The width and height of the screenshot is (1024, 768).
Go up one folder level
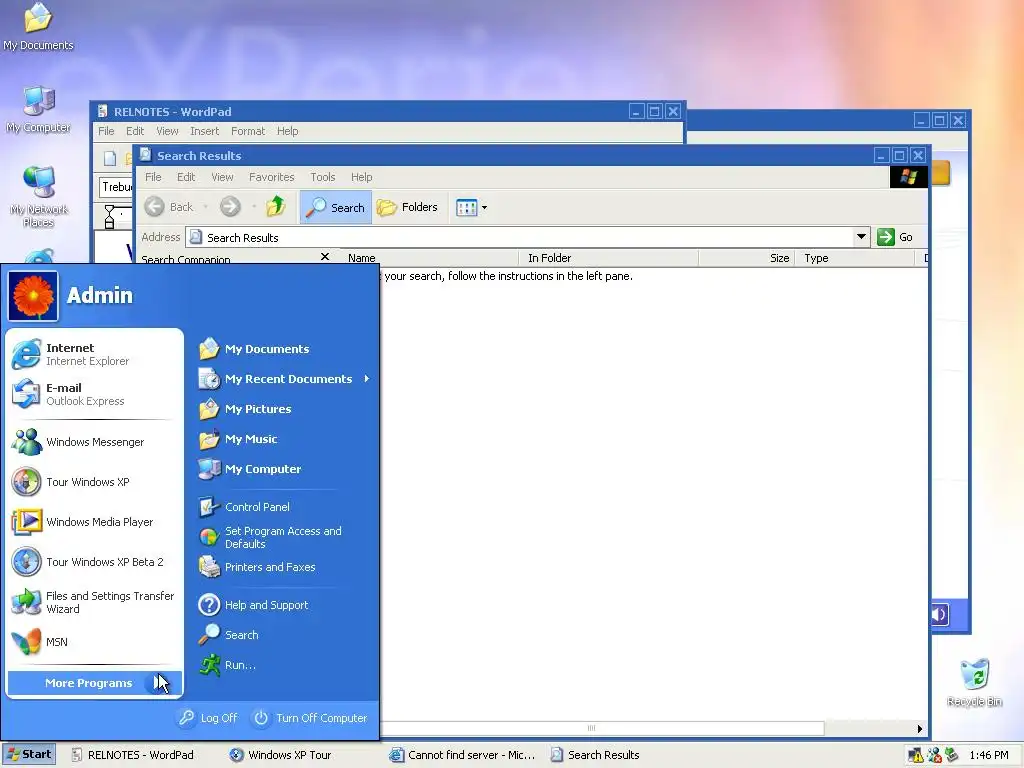pyautogui.click(x=276, y=206)
